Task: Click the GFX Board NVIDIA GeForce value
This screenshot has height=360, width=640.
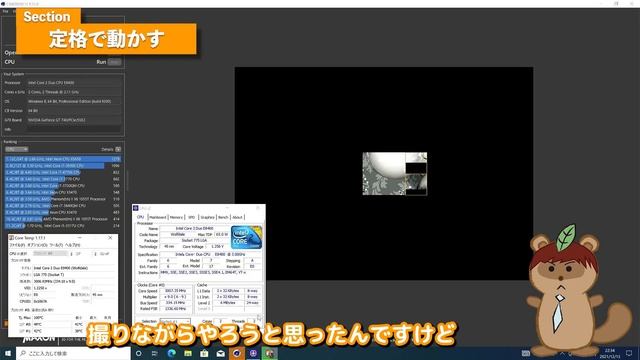Action: point(74,120)
